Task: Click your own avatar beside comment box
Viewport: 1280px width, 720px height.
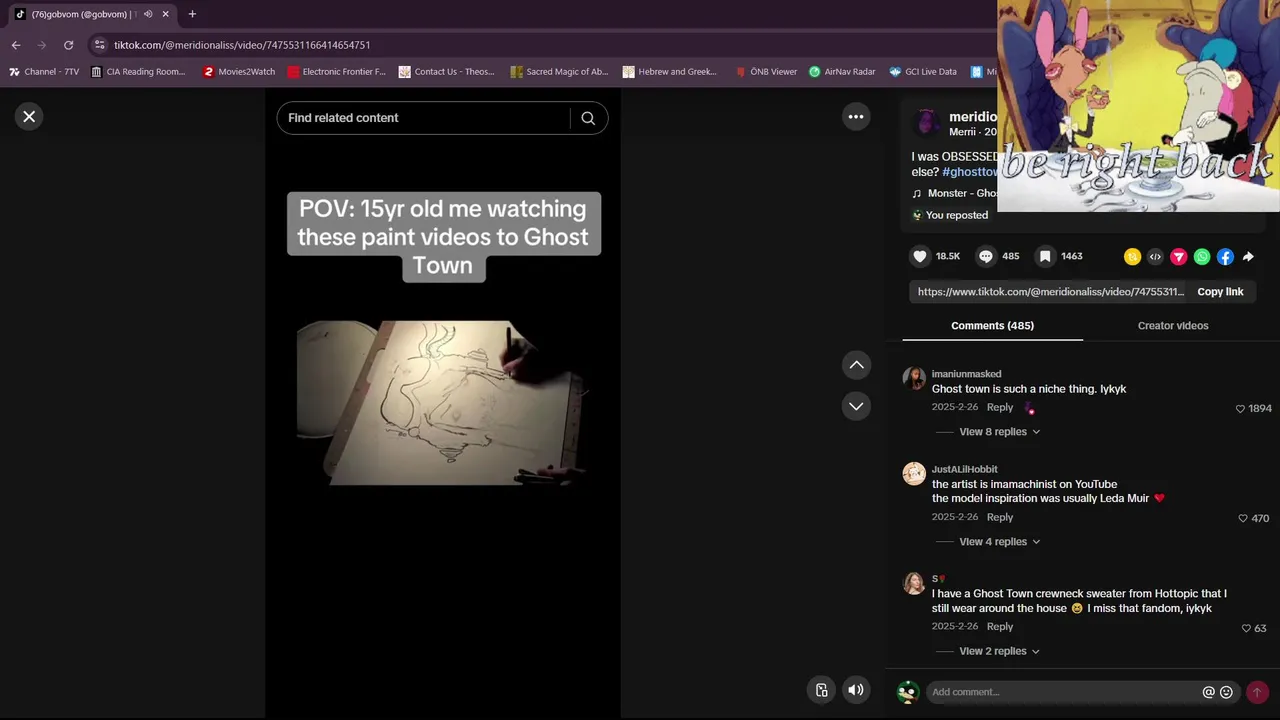Action: pos(908,692)
